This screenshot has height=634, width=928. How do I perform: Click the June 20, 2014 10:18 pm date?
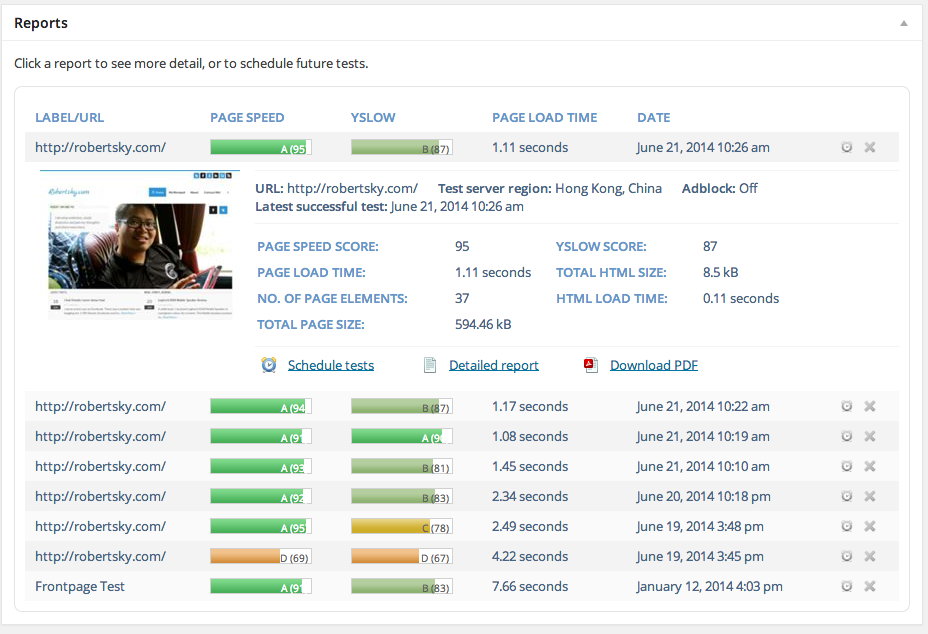pyautogui.click(x=704, y=497)
